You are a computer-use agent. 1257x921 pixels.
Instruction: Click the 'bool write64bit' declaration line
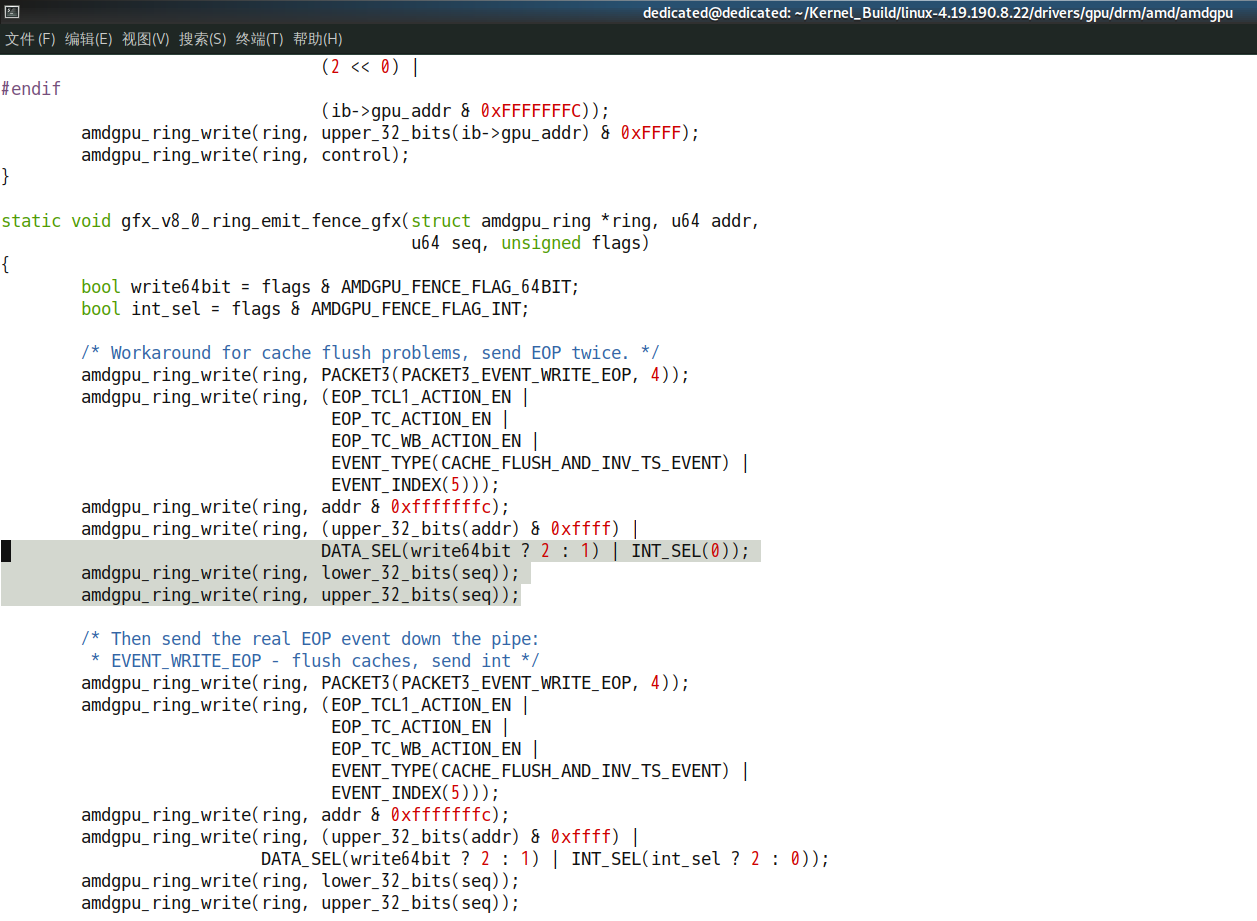(x=330, y=287)
